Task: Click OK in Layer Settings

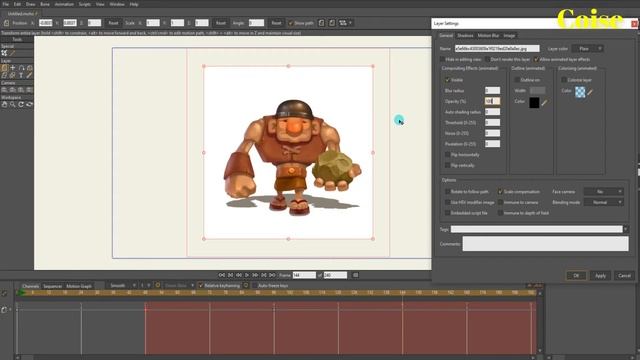Action: 576,276
